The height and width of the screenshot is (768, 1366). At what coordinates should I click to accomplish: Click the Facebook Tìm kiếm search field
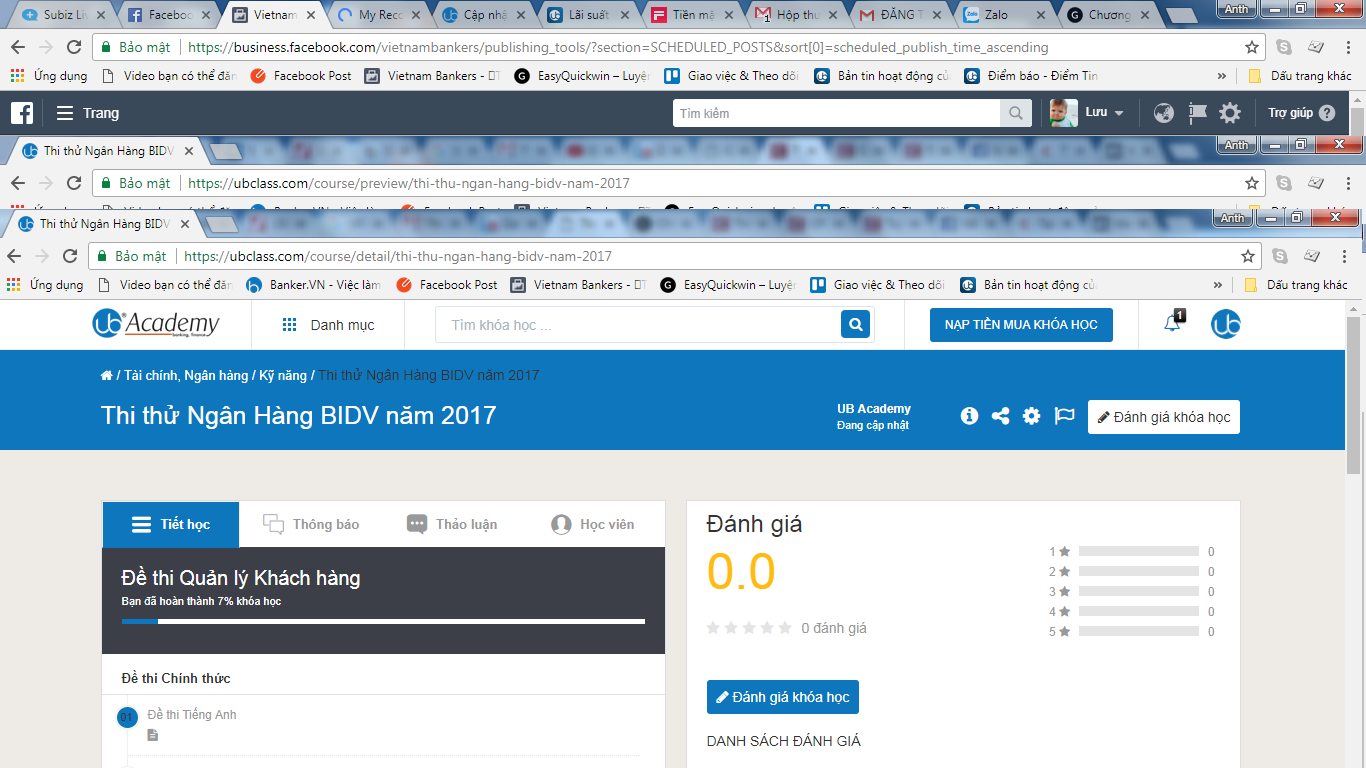(x=837, y=113)
